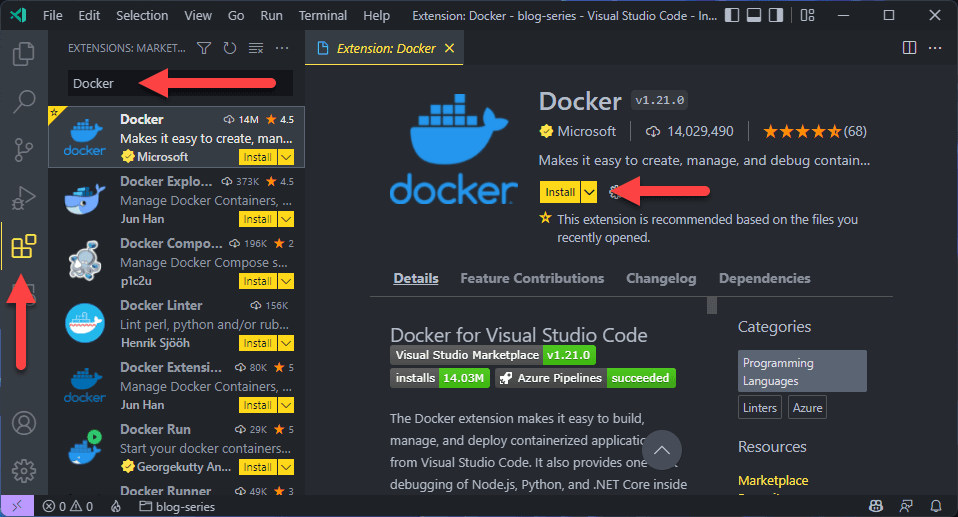Image resolution: width=958 pixels, height=517 pixels.
Task: Expand install dropdown for Docker Compose
Action: [x=286, y=281]
